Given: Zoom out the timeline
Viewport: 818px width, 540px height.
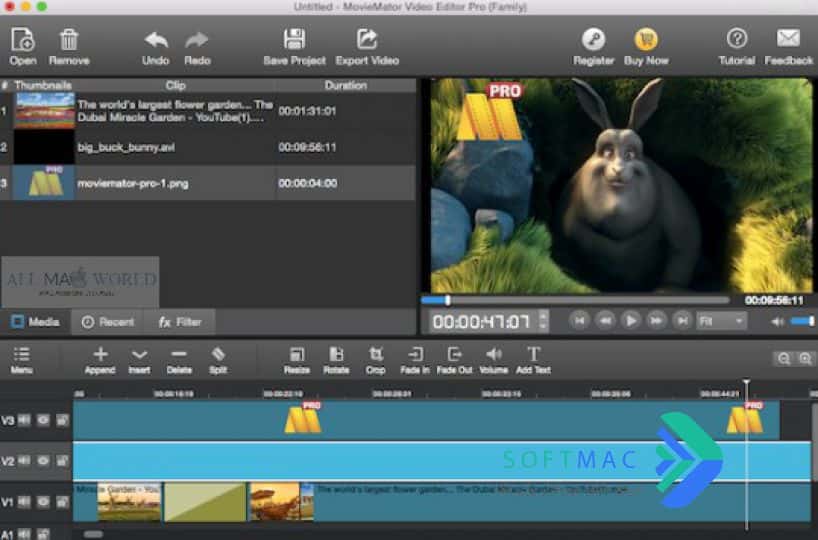Looking at the screenshot, I should click(784, 358).
